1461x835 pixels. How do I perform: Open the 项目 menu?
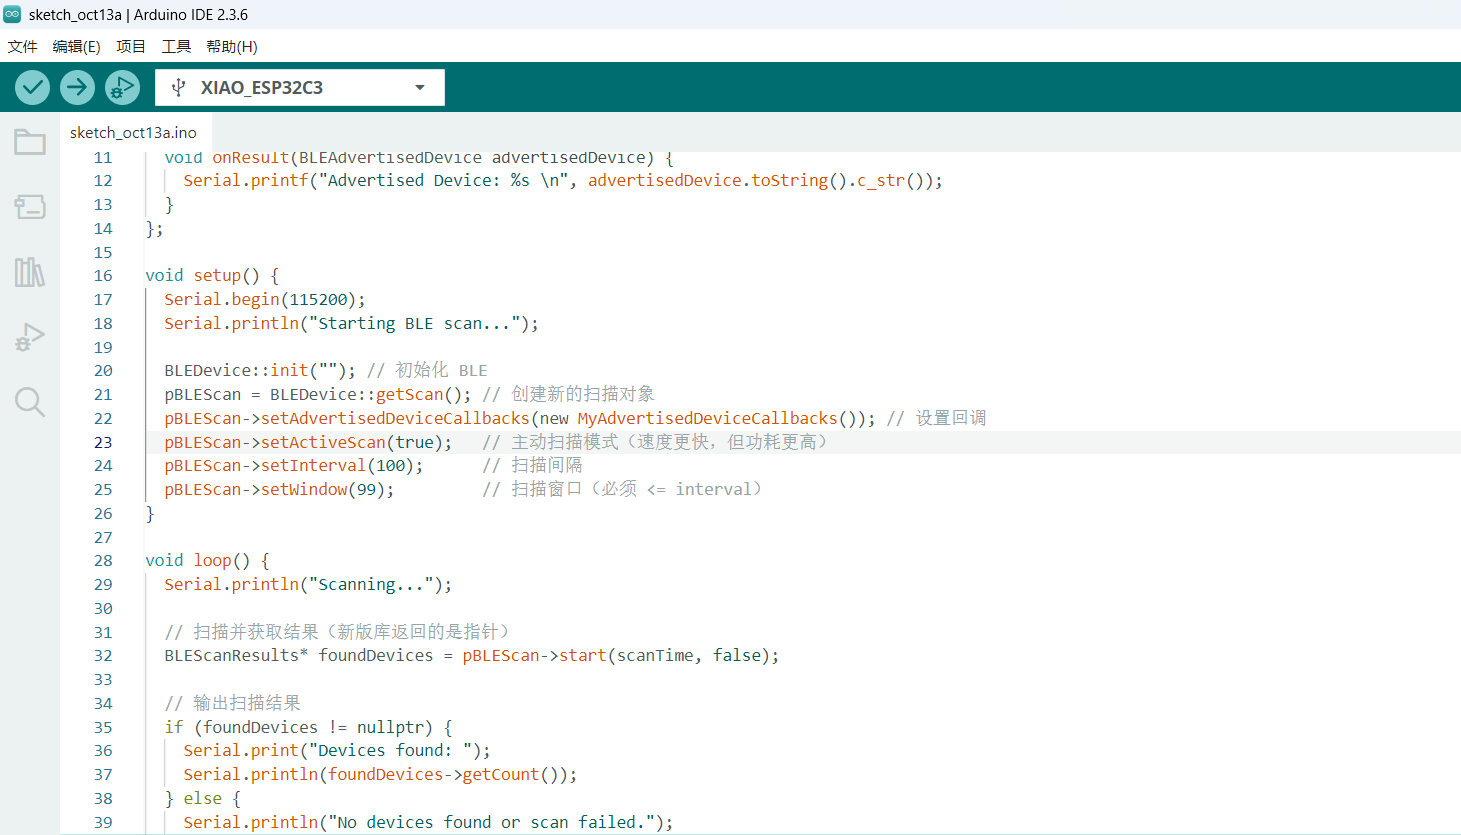pyautogui.click(x=131, y=47)
